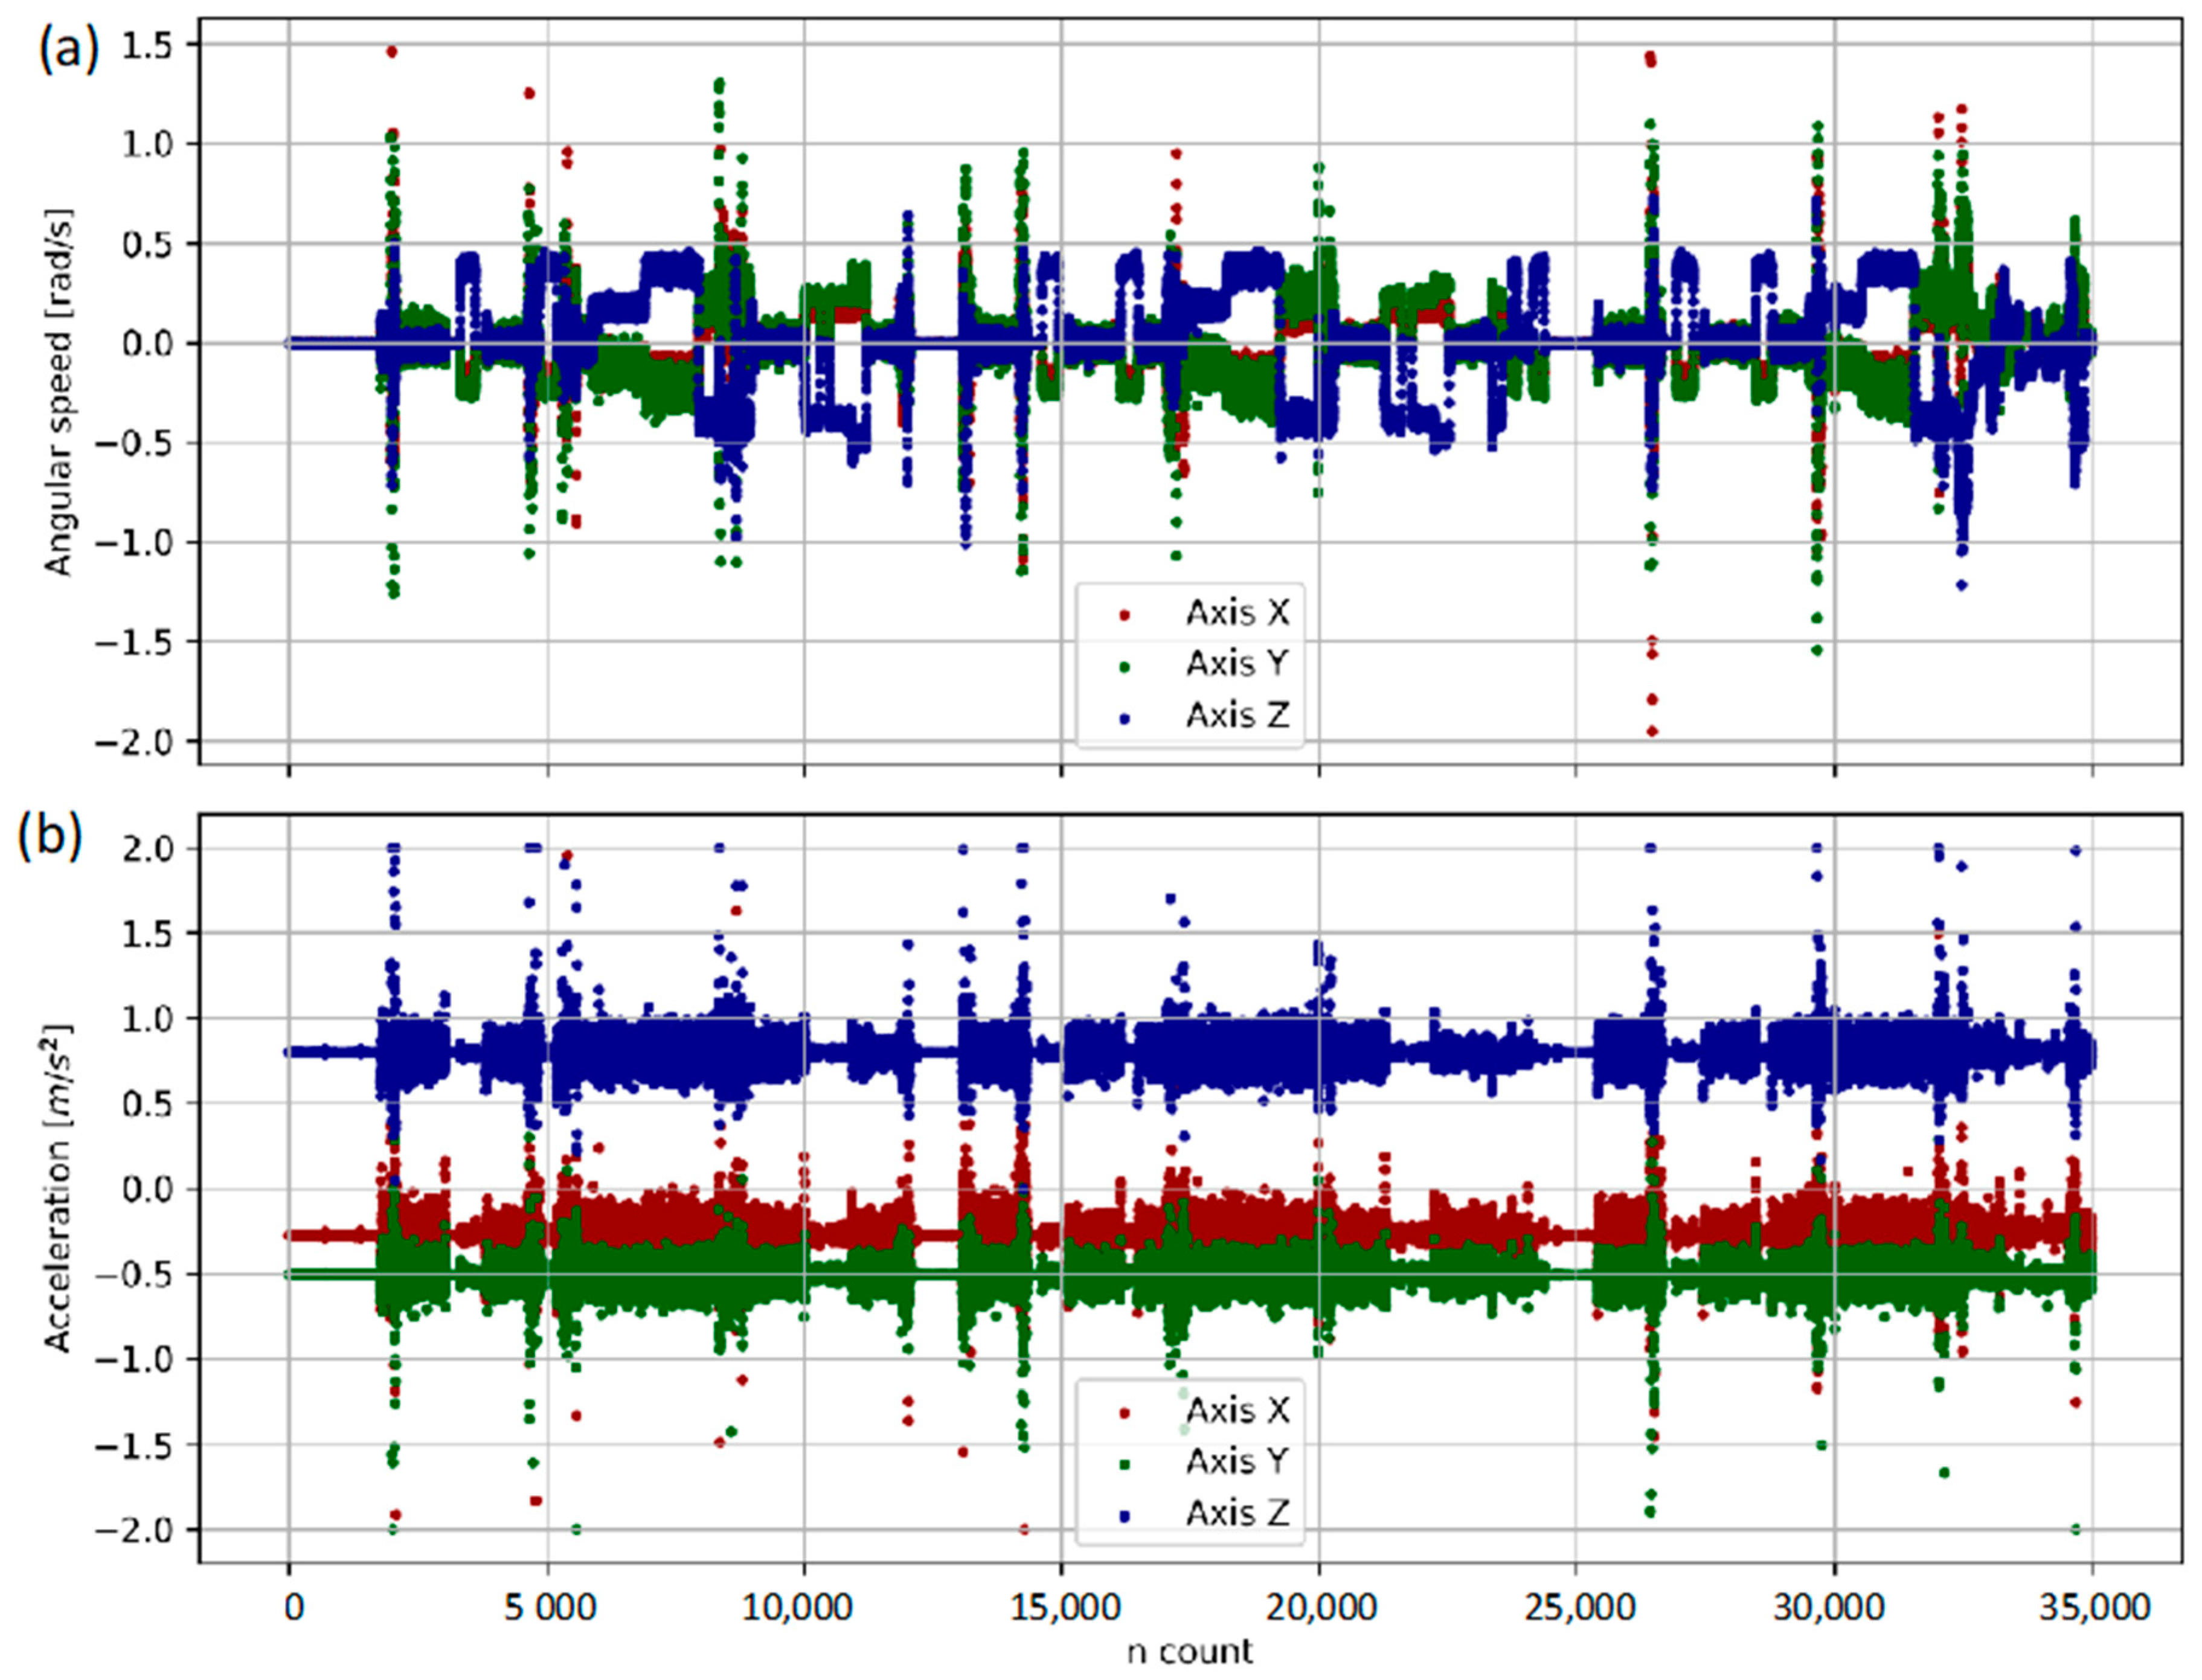Select the 'Axis Z' label in acceleration legend
Screen dimensions: 2202x1680
1237,1513
